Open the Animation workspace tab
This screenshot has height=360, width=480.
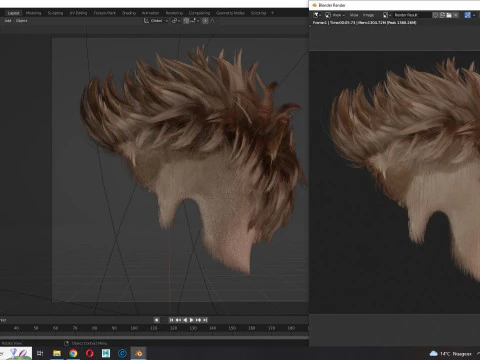[x=150, y=13]
